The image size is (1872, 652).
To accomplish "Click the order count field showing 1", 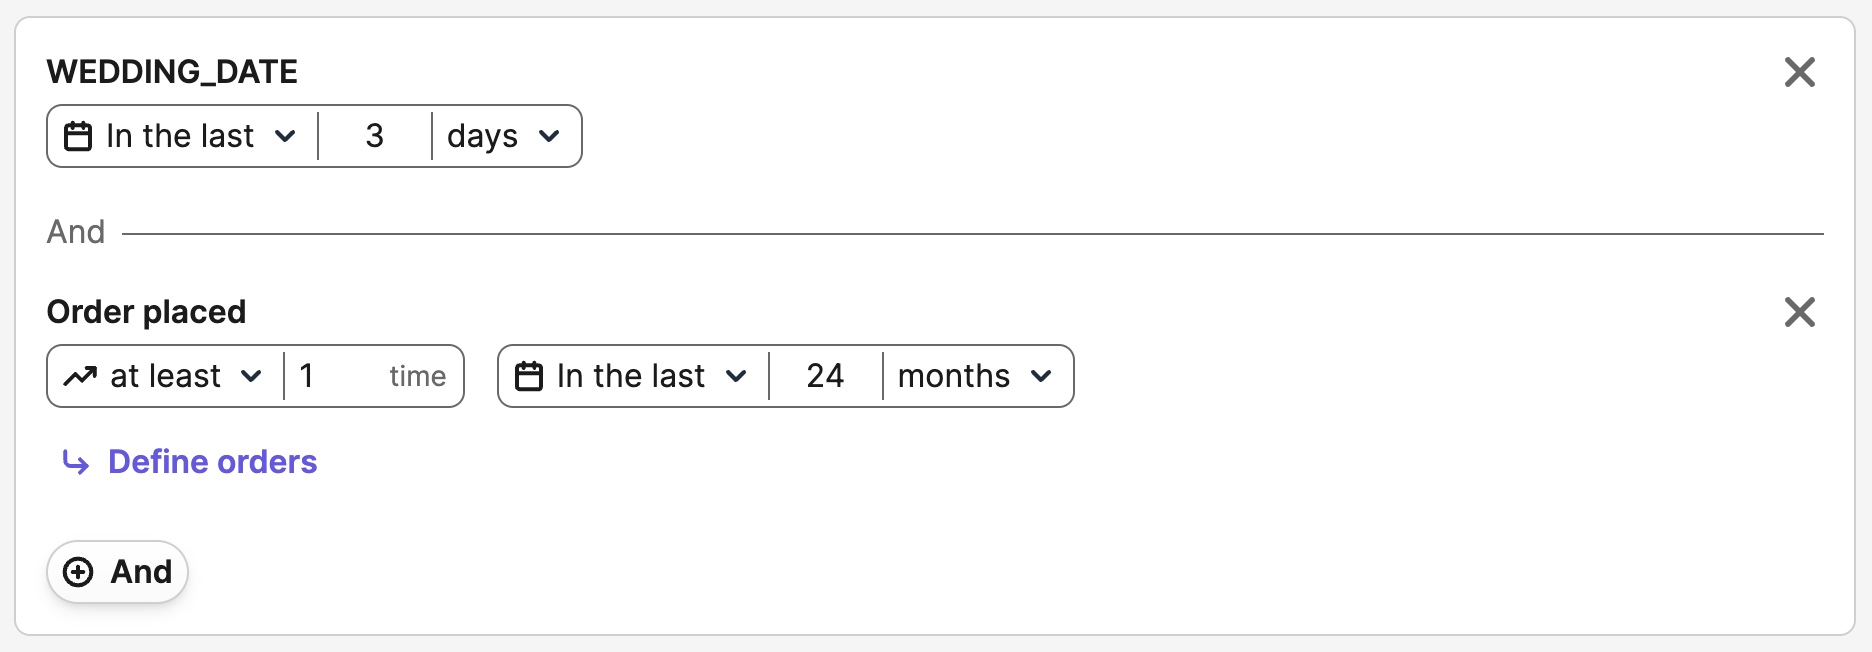I will (330, 376).
